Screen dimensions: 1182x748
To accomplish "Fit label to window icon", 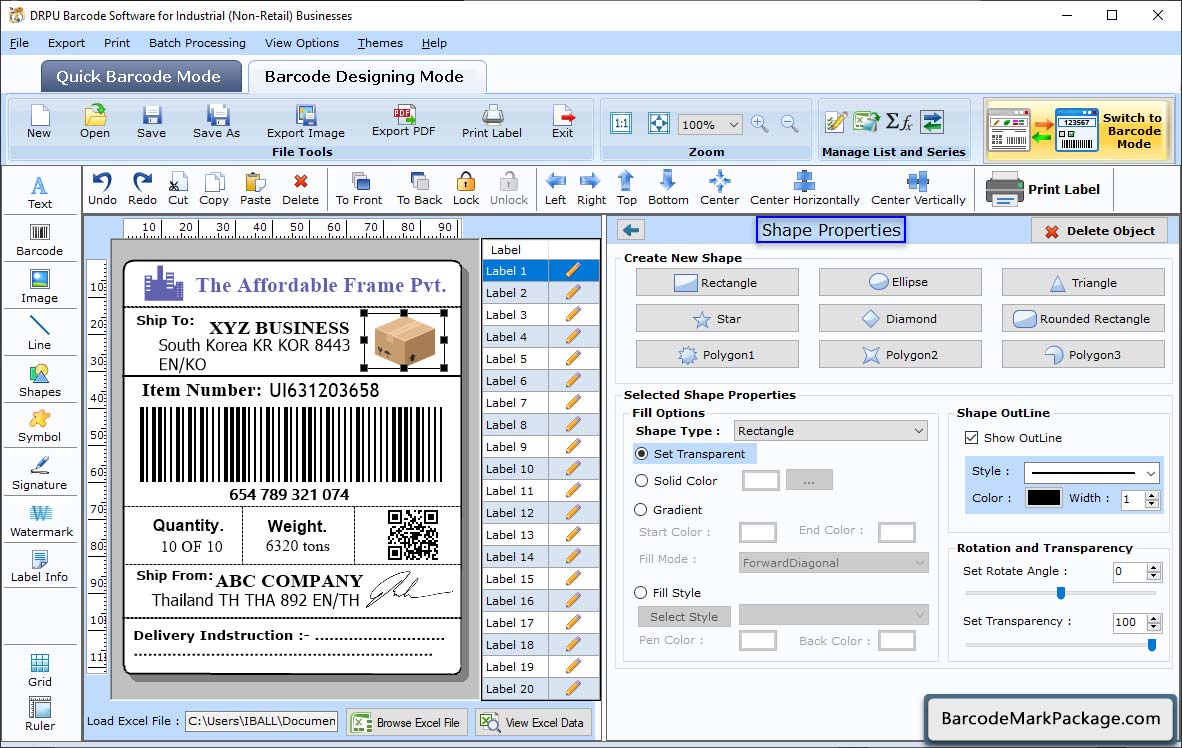I will tap(659, 124).
